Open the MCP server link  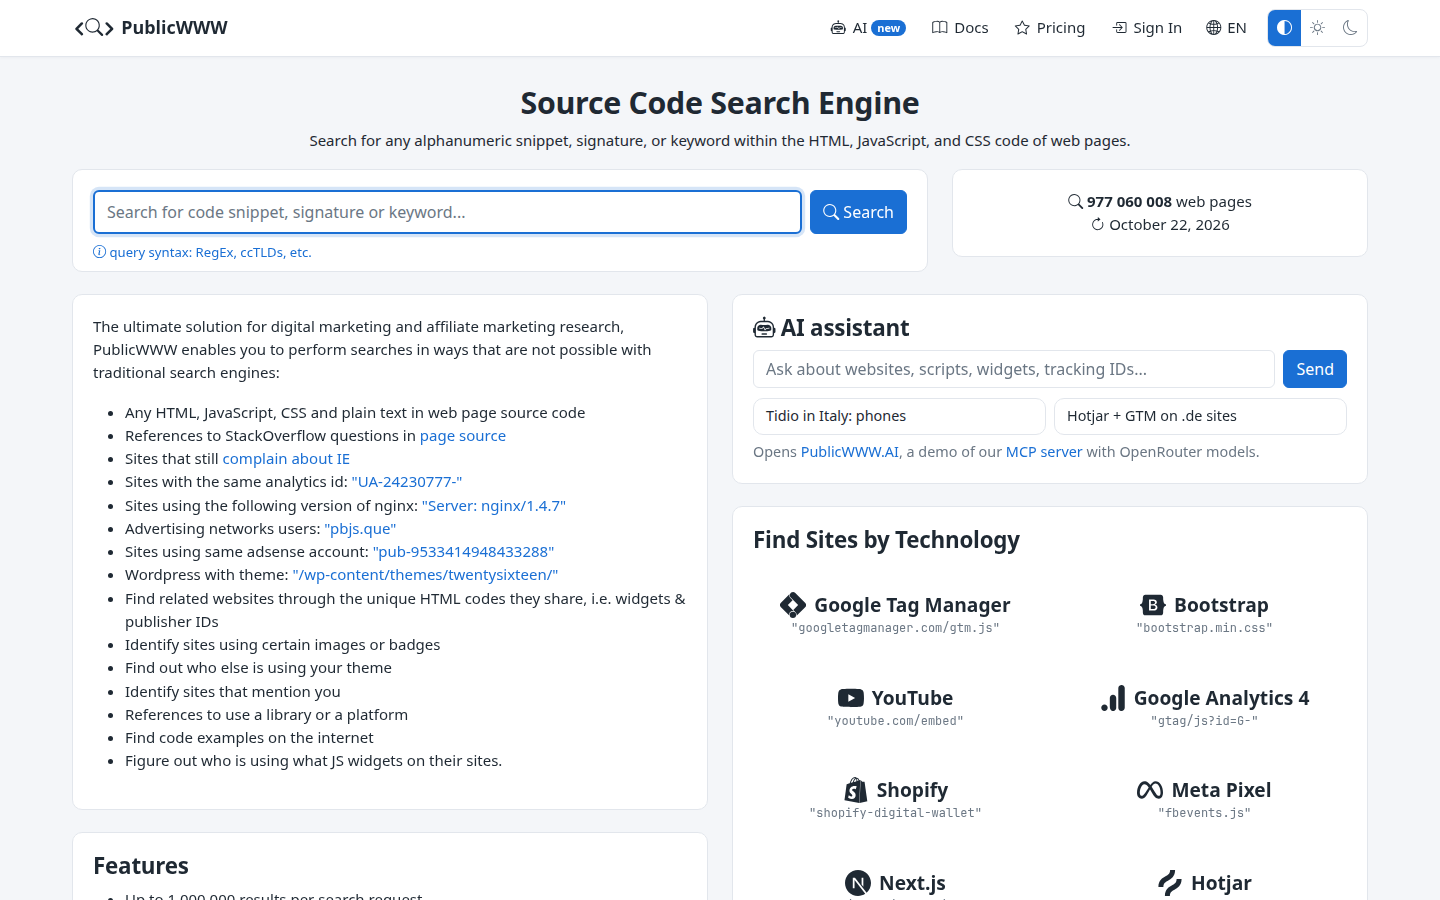pos(1044,452)
